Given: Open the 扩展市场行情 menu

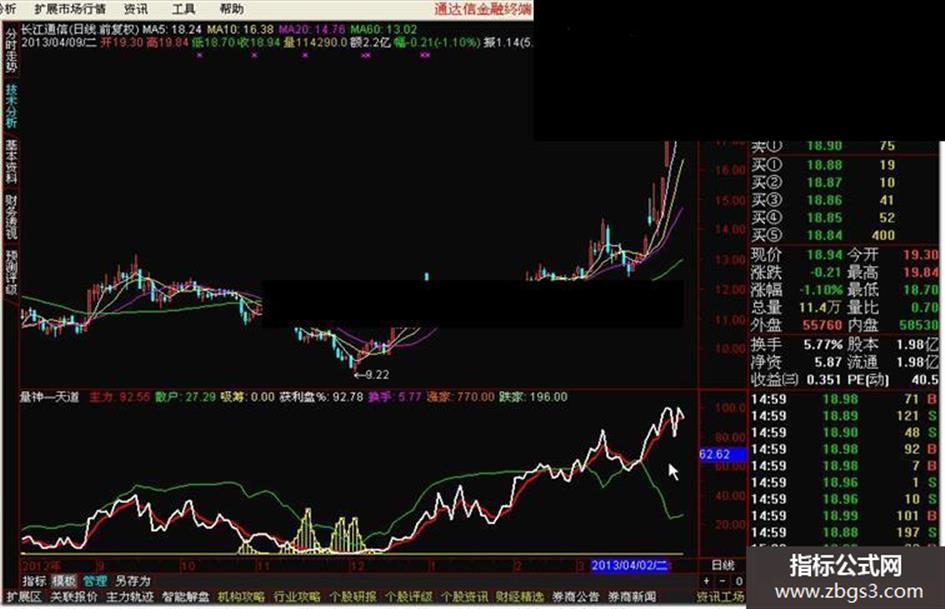Looking at the screenshot, I should point(70,9).
